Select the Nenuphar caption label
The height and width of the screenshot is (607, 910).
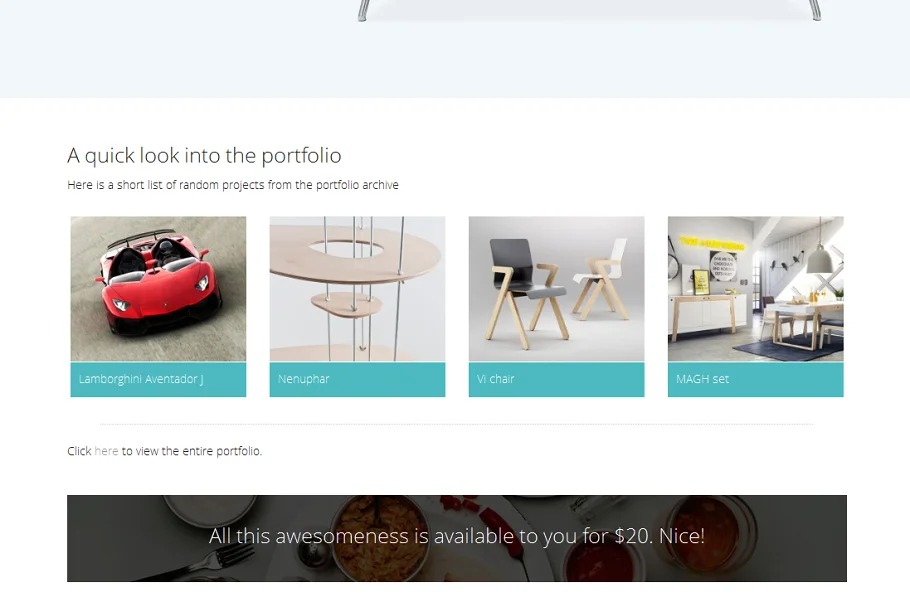click(x=304, y=379)
